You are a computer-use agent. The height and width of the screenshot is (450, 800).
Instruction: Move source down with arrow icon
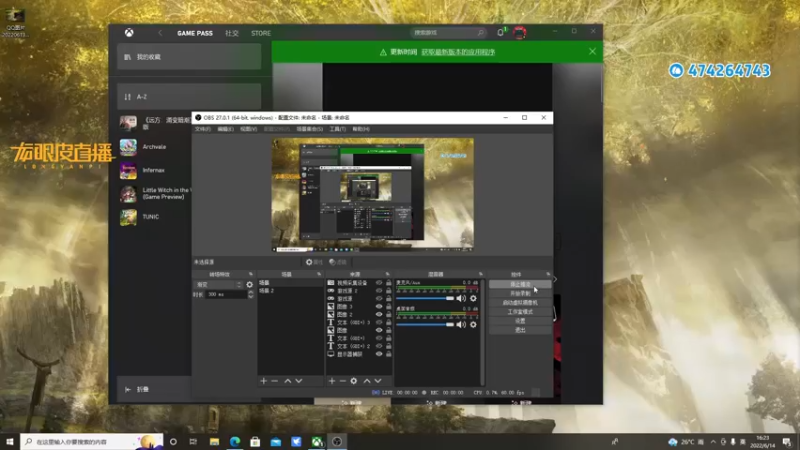pyautogui.click(x=378, y=381)
